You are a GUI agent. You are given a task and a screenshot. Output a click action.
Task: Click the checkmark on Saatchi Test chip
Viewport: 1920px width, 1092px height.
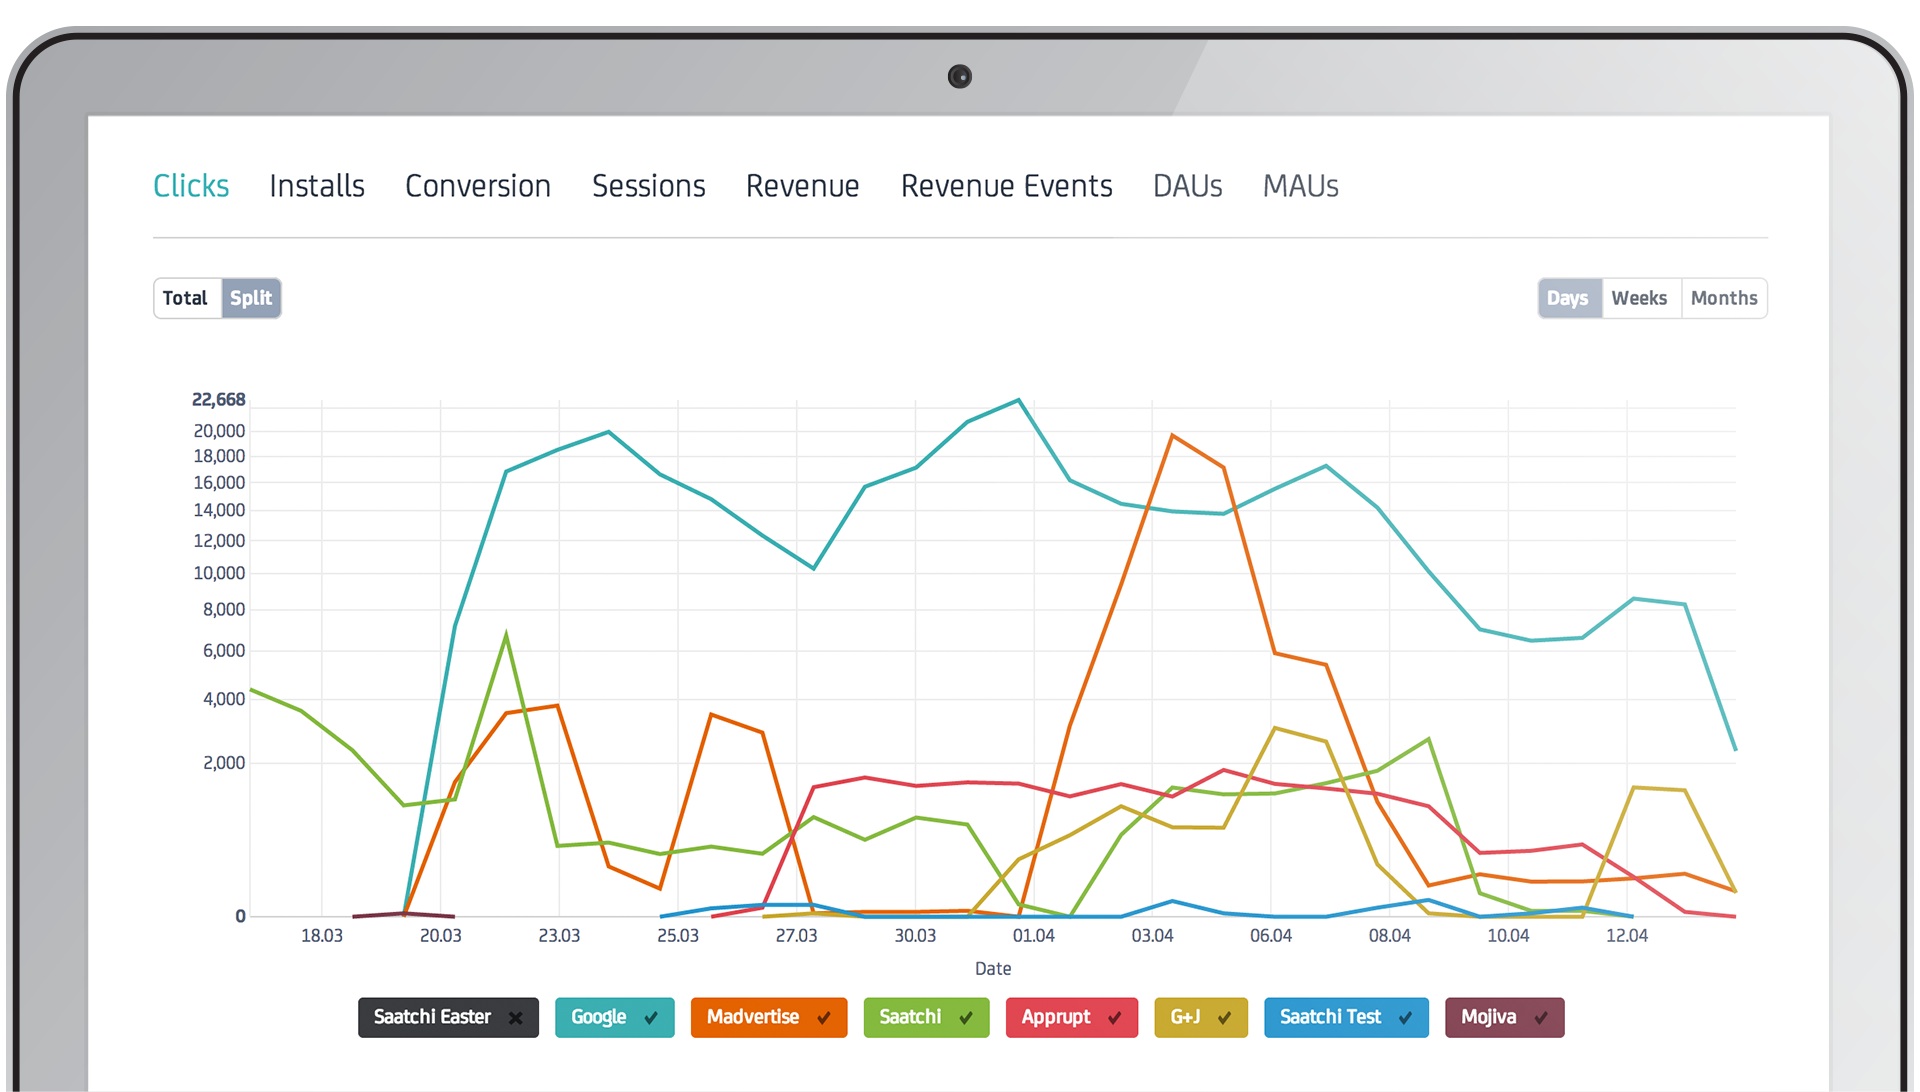click(1405, 1018)
